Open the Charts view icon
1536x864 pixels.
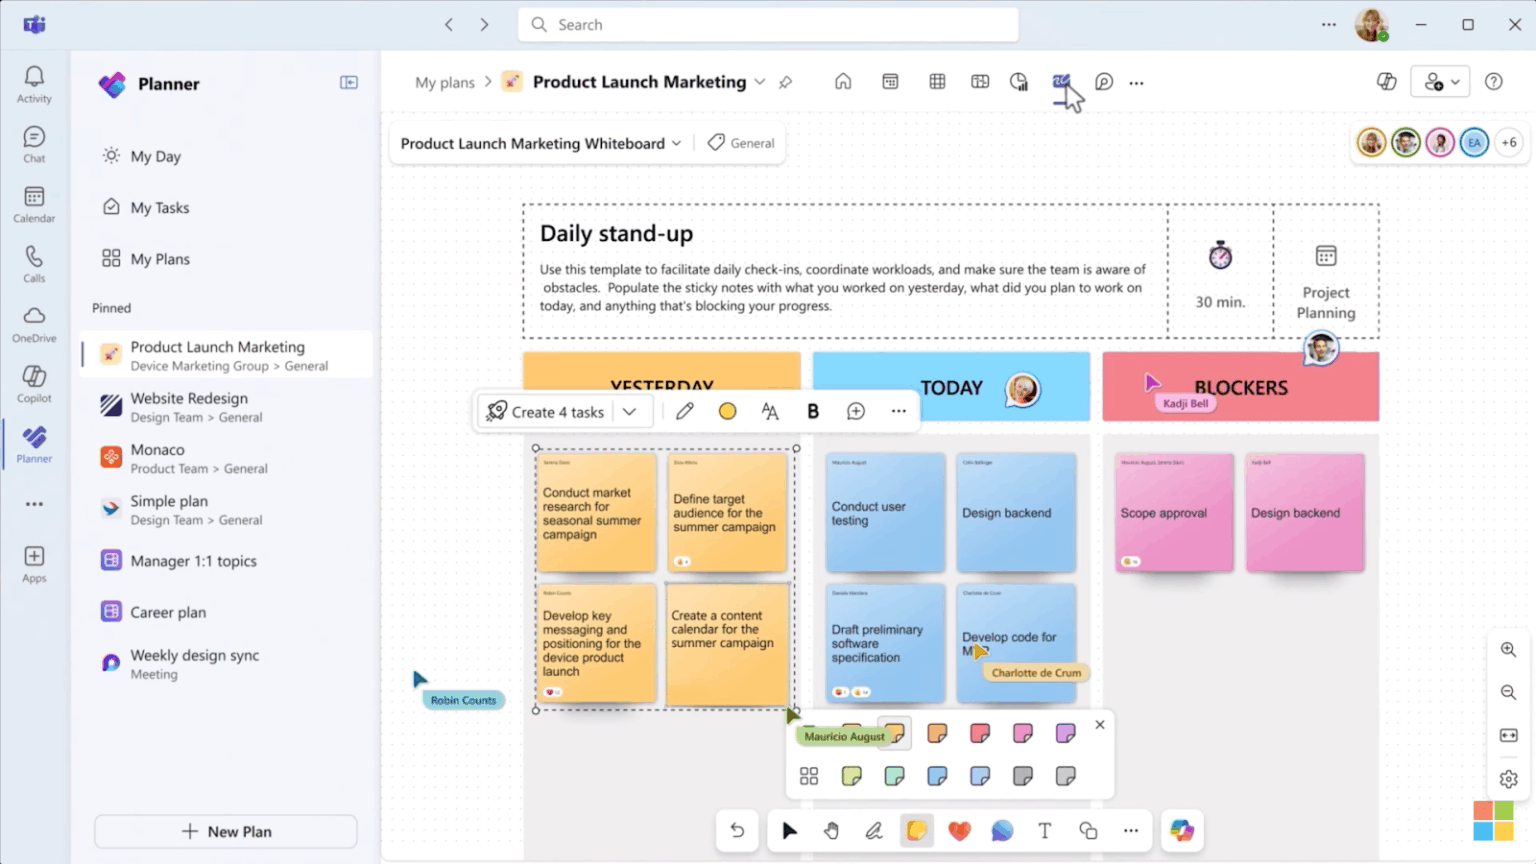click(x=1018, y=82)
